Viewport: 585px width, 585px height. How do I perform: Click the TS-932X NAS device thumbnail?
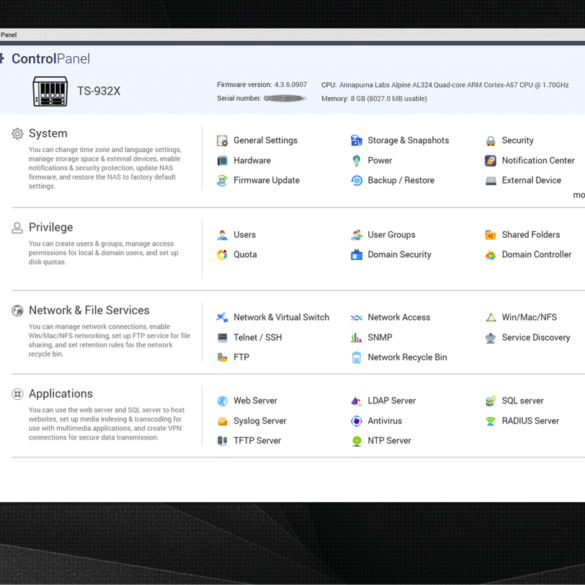pos(50,91)
